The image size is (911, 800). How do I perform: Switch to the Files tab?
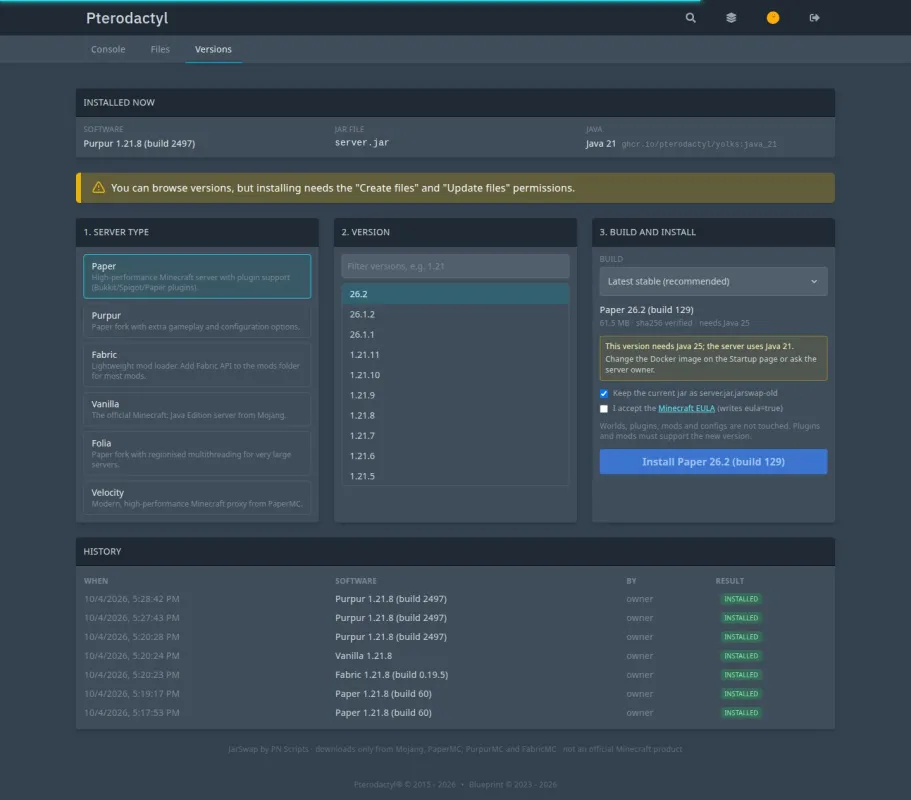tap(160, 49)
